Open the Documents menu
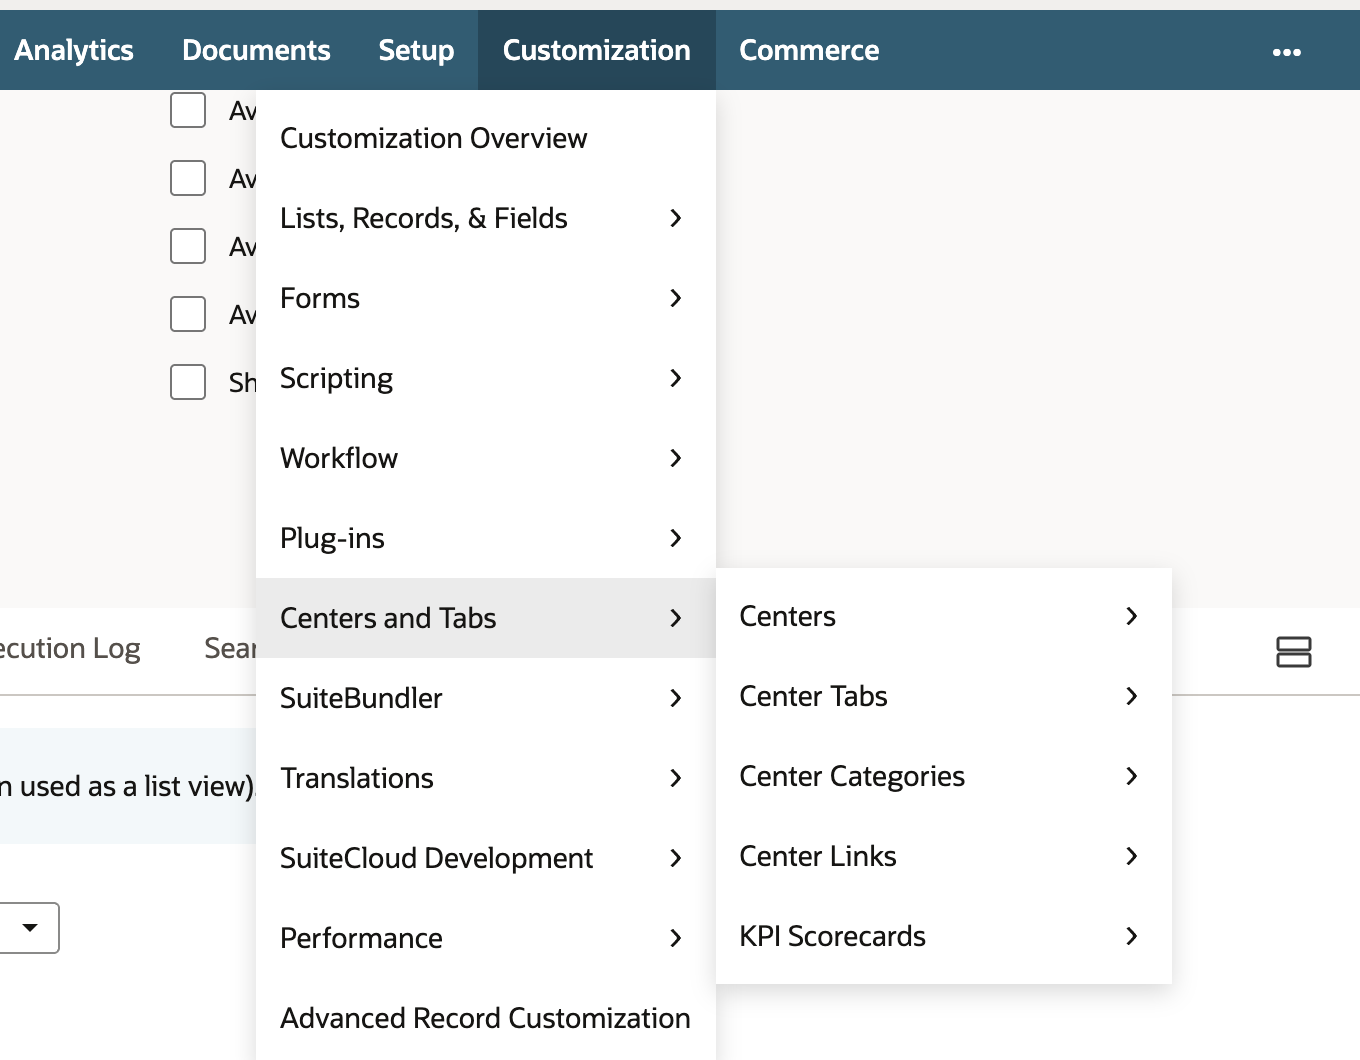 tap(256, 50)
